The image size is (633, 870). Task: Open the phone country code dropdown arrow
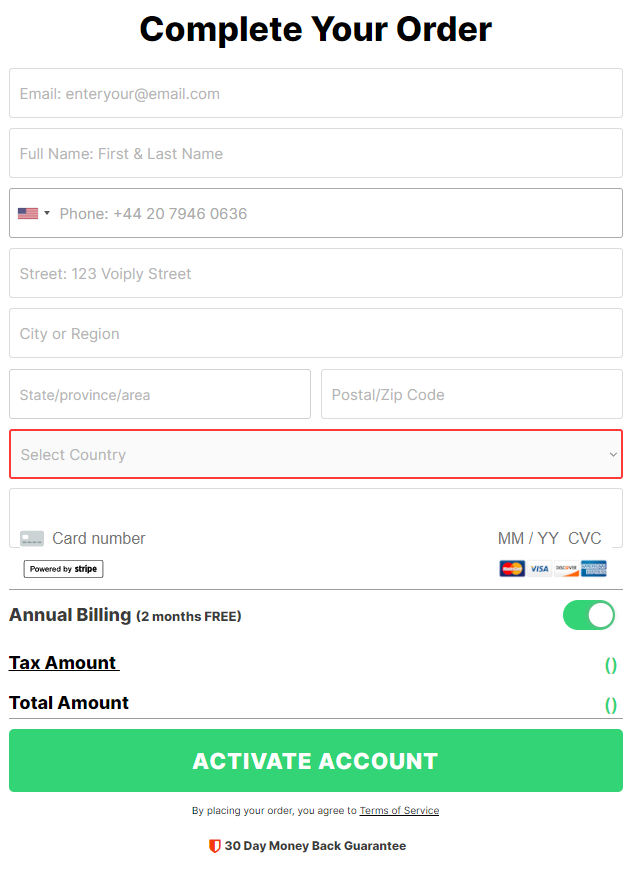[x=47, y=213]
